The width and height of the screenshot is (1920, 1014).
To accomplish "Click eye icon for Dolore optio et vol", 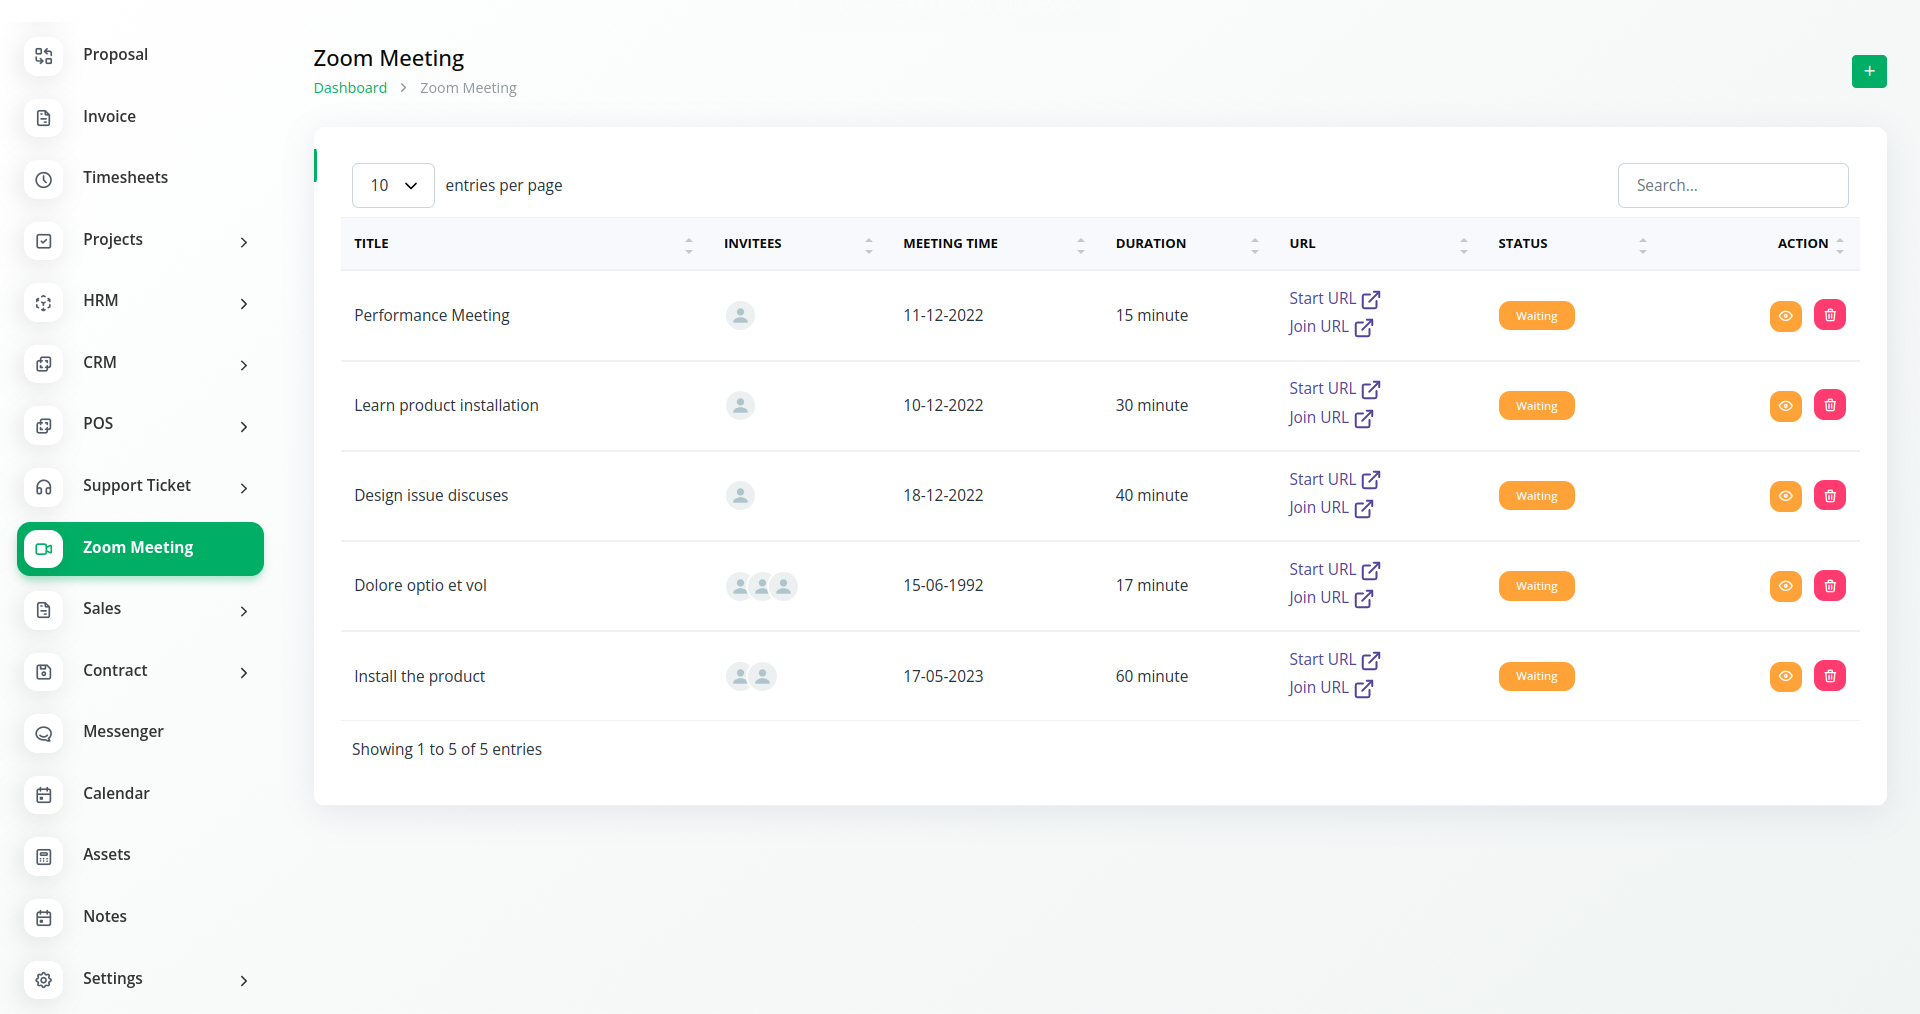I will tap(1785, 586).
